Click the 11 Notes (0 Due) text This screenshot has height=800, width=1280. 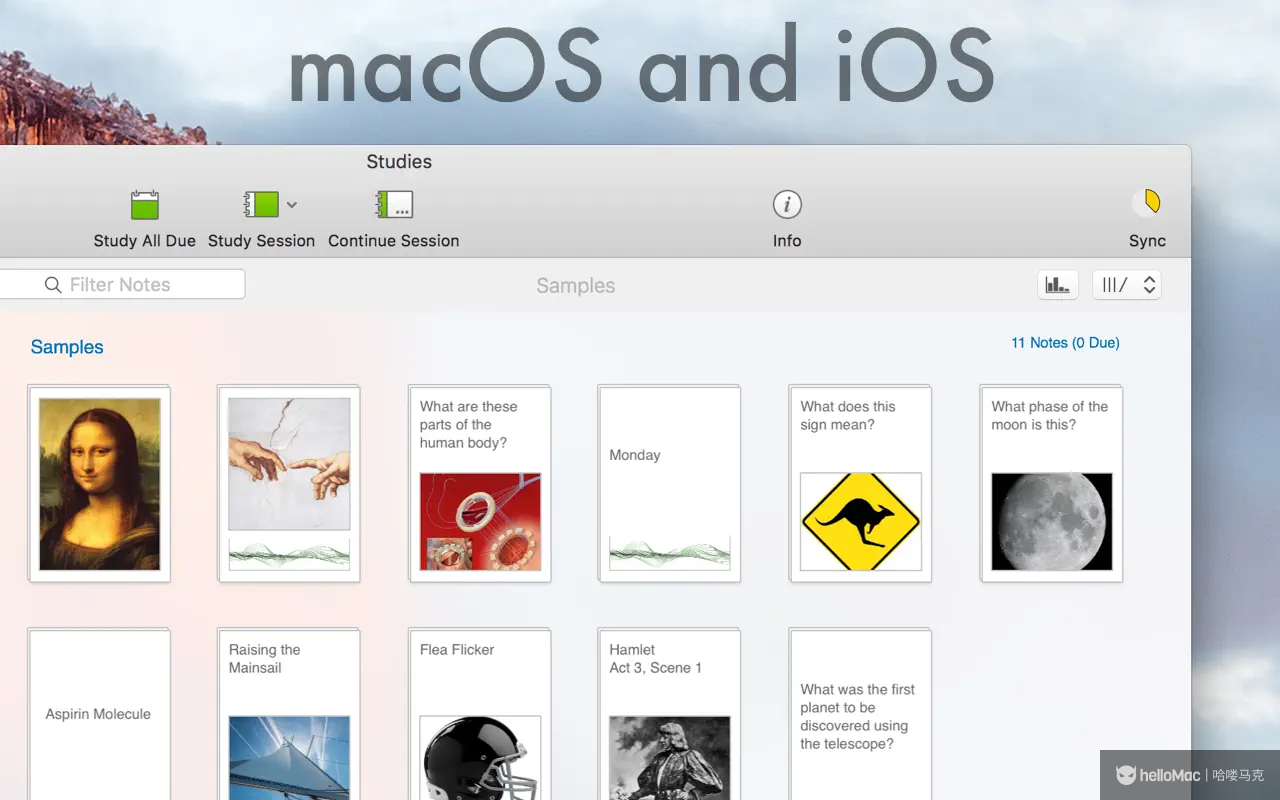pos(1065,343)
